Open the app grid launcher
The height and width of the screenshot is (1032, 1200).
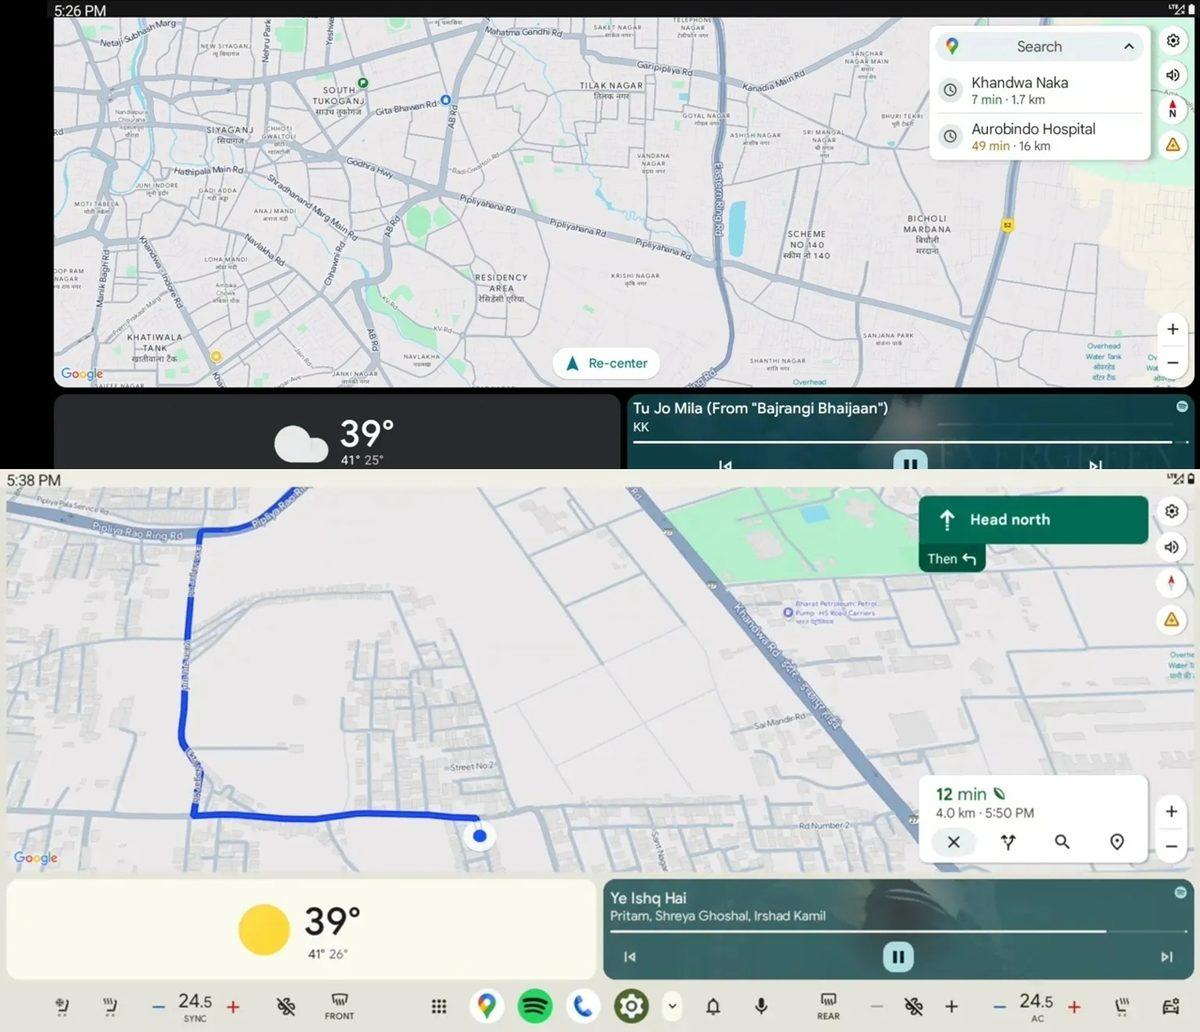coord(439,1006)
